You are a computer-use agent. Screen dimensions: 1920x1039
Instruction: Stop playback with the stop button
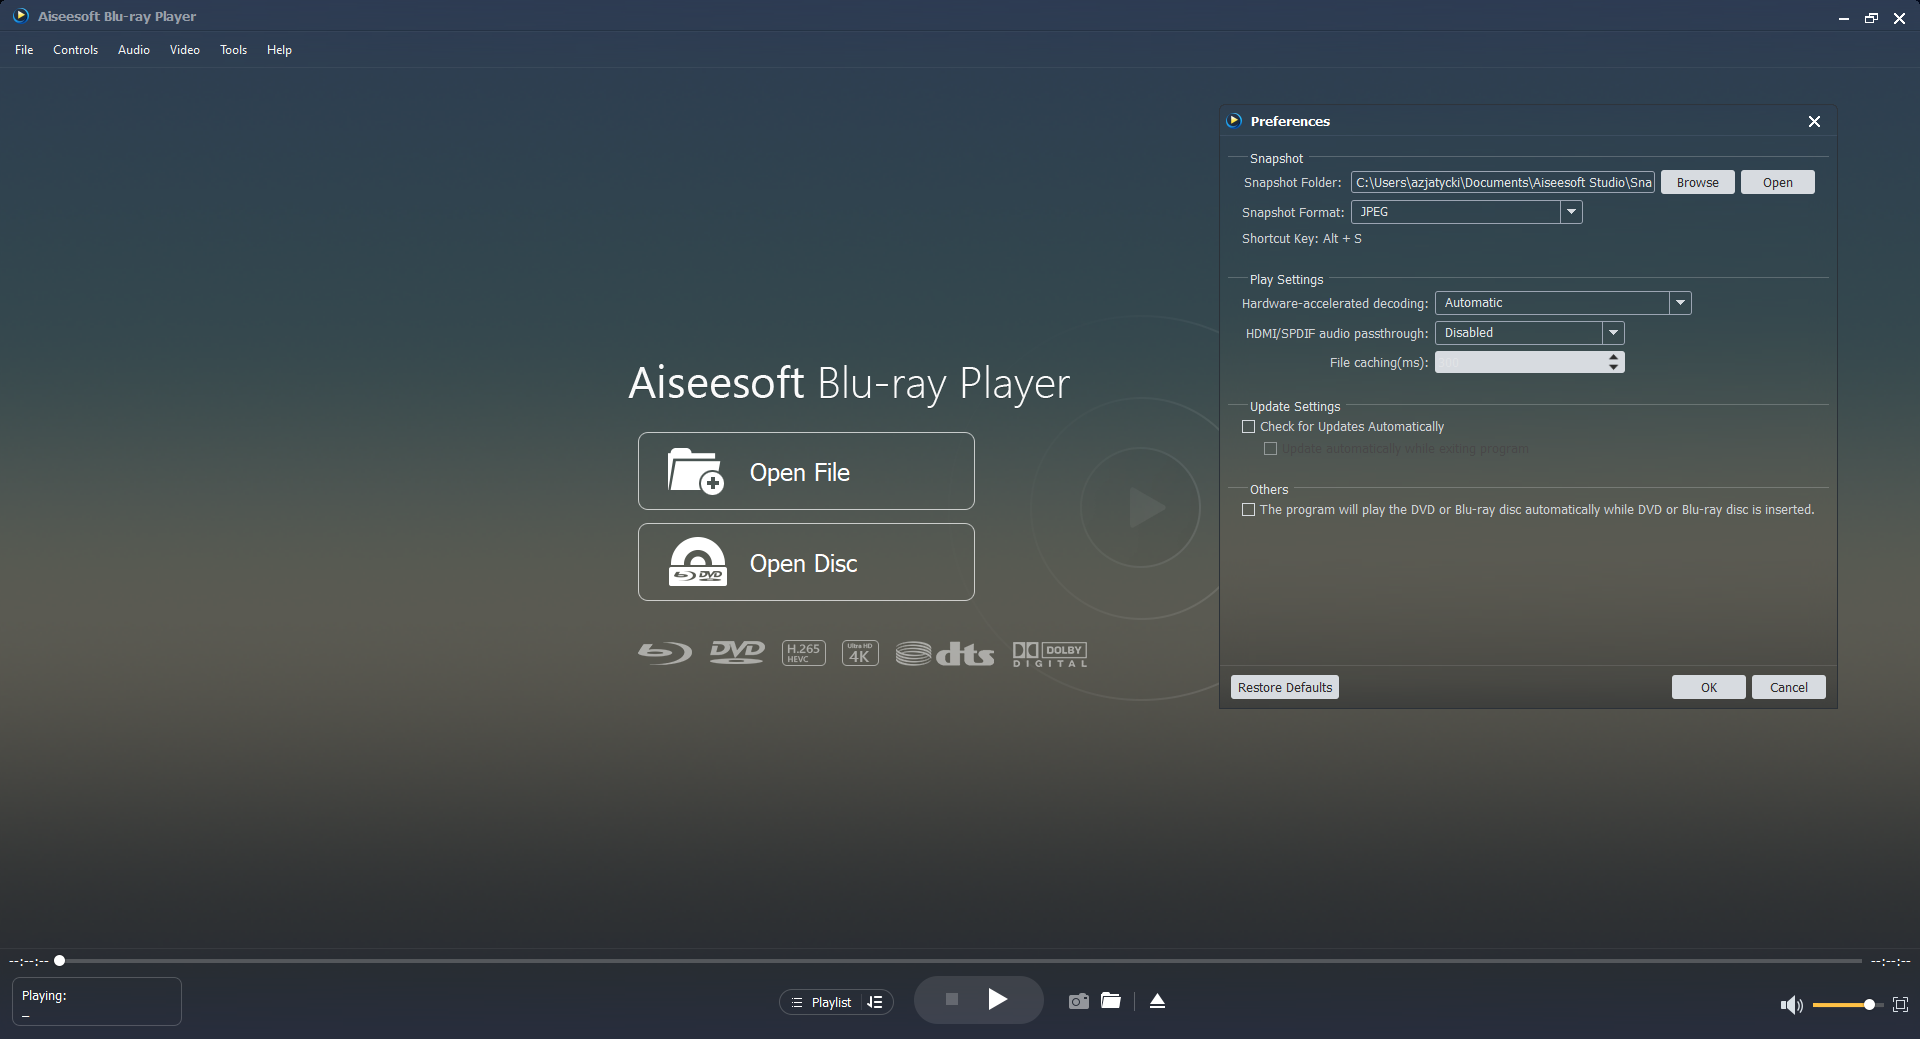[x=951, y=1000]
